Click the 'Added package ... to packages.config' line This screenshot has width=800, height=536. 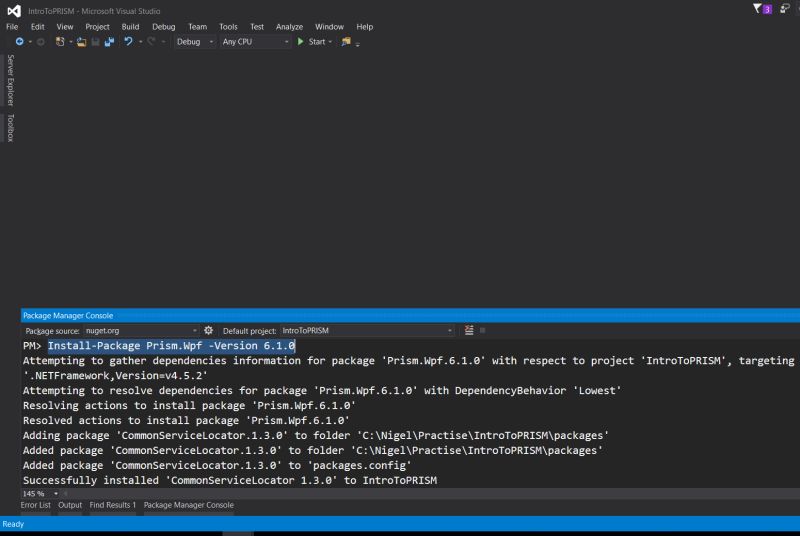click(217, 465)
